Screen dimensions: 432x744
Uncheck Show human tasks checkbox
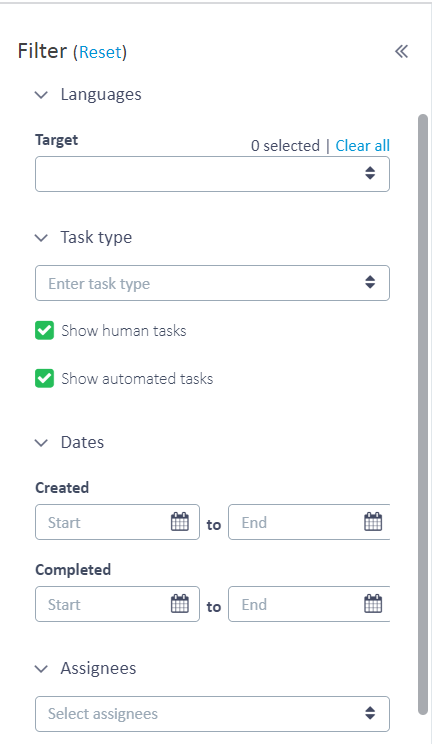click(45, 330)
